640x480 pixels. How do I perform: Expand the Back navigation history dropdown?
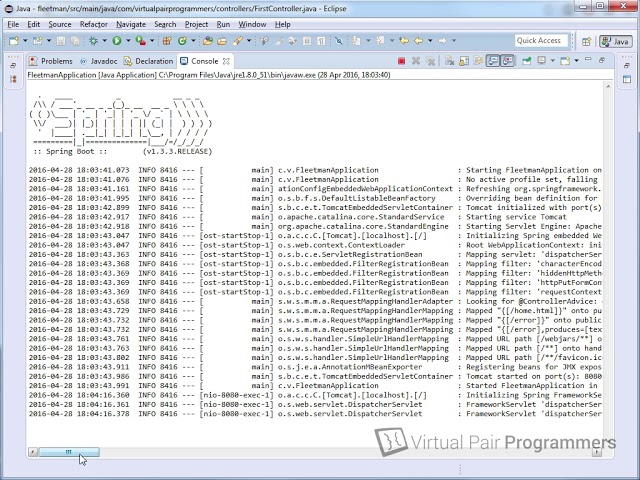pyautogui.click(x=430, y=40)
